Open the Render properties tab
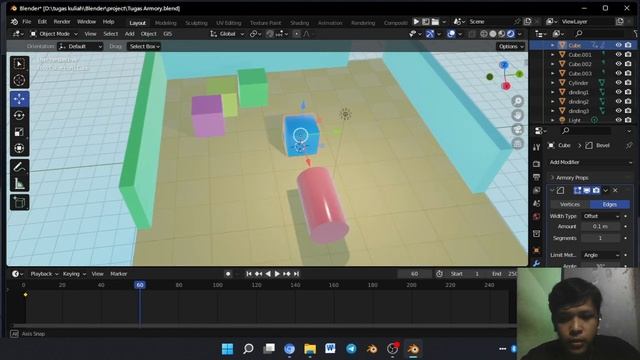This screenshot has height=360, width=640. pos(536,164)
